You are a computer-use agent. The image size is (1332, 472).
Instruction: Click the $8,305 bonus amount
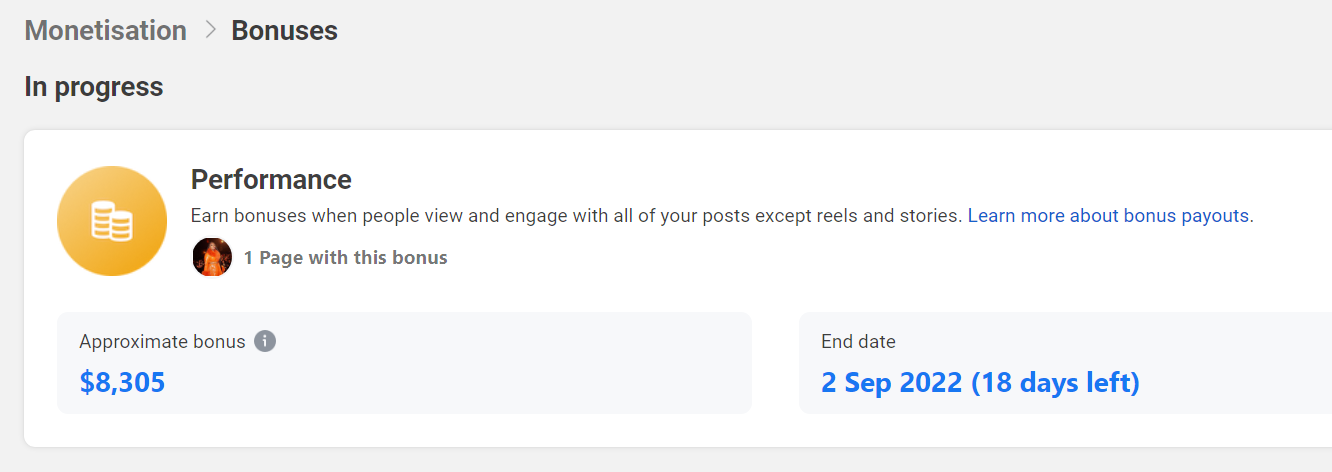tap(122, 382)
